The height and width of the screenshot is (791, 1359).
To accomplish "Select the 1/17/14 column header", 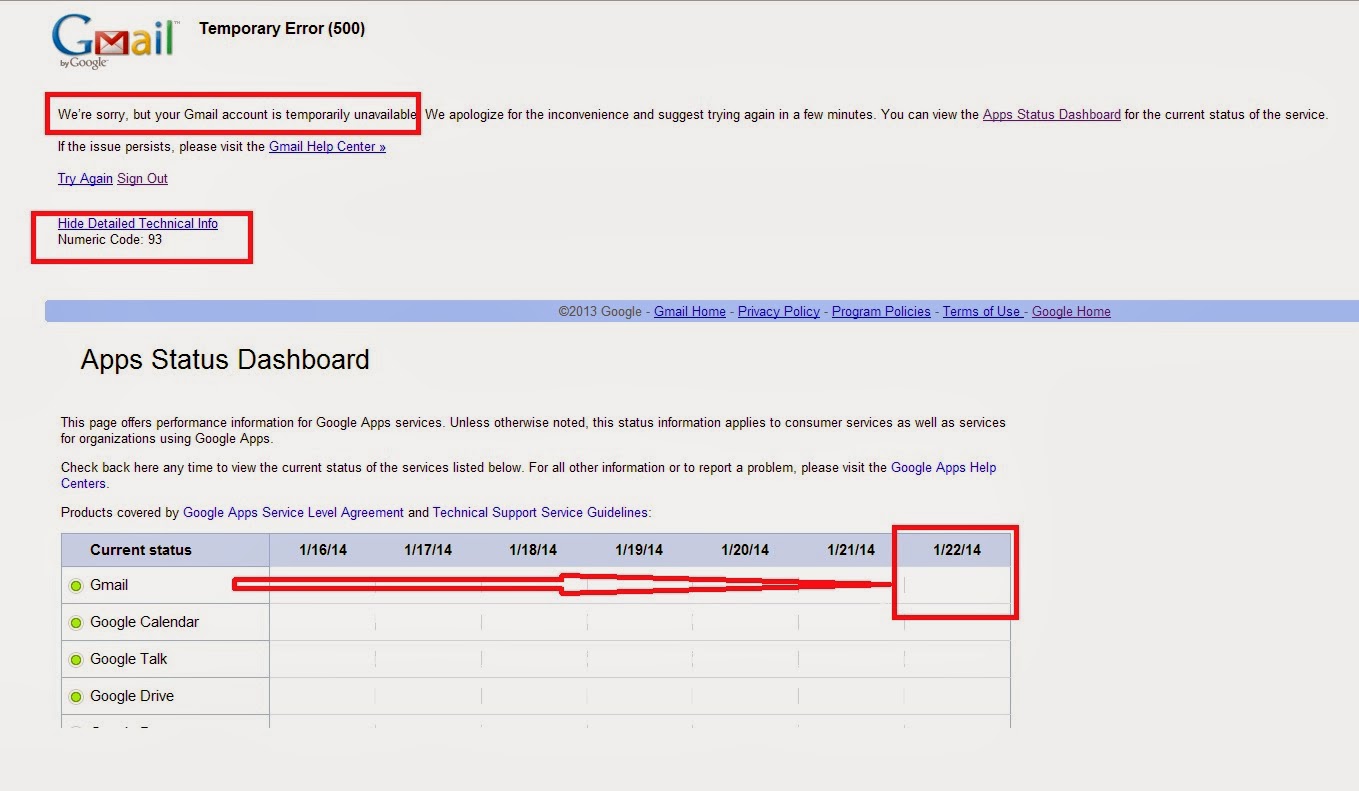I will (428, 550).
